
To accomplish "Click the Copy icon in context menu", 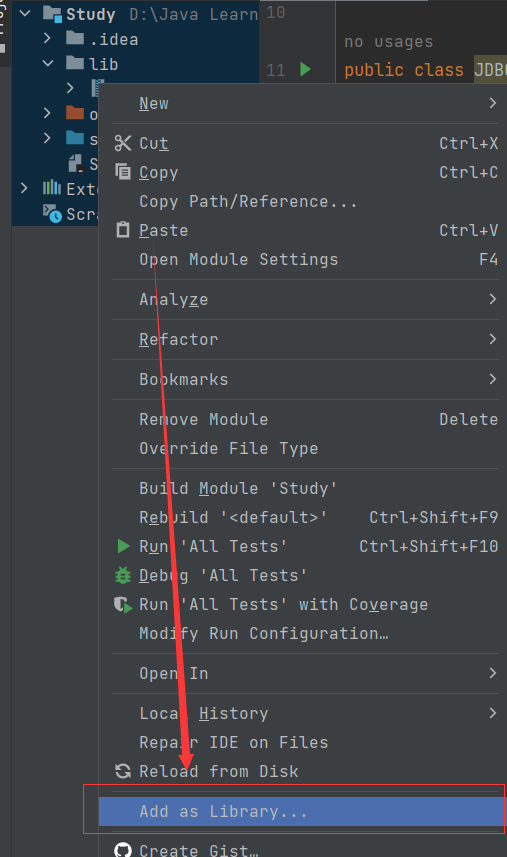I will [x=123, y=172].
